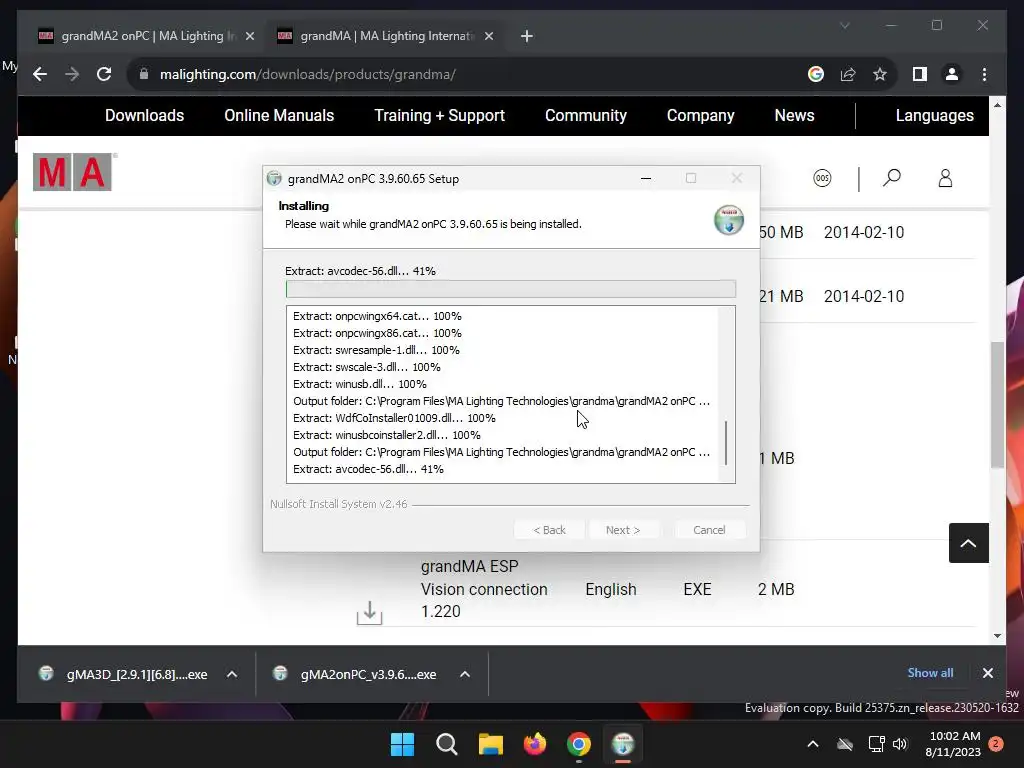The width and height of the screenshot is (1024, 768).
Task: Close the downloads bar
Action: click(x=987, y=673)
